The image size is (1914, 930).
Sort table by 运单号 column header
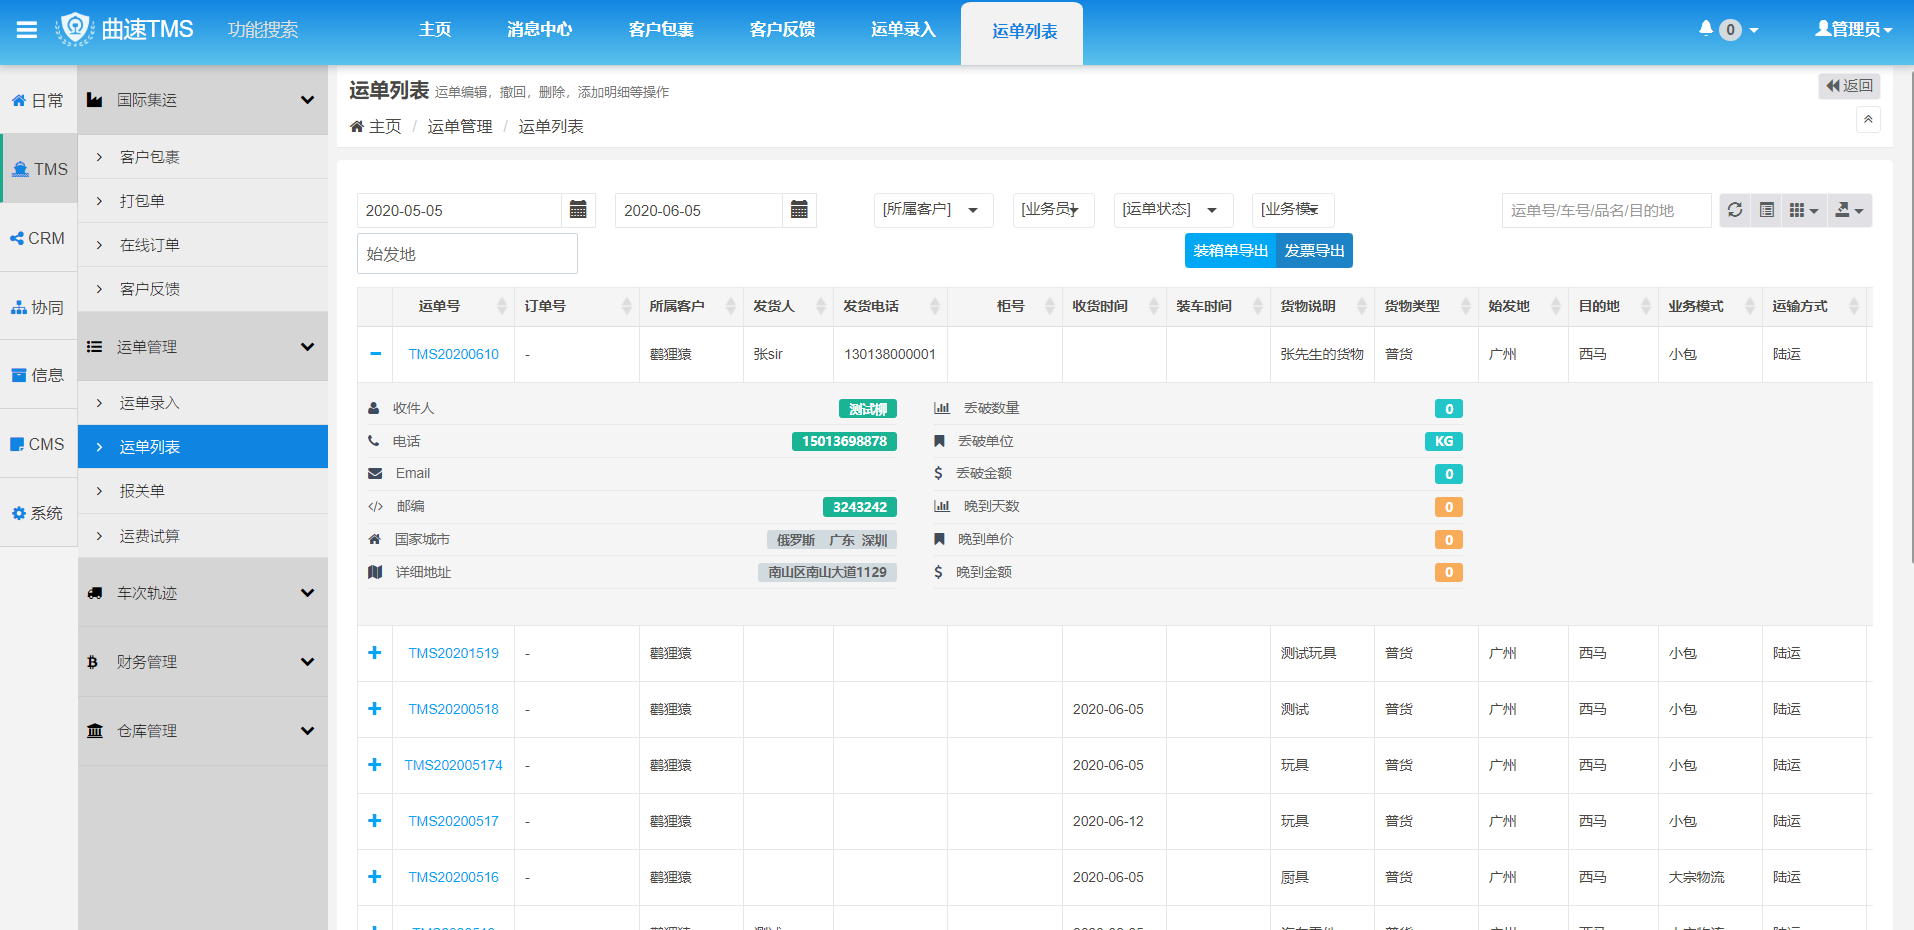point(453,306)
